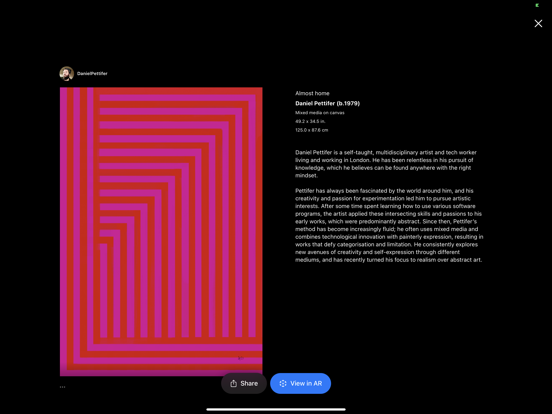Select artist name Daniel Pettifer (b.1979)
552x414 pixels.
(327, 104)
